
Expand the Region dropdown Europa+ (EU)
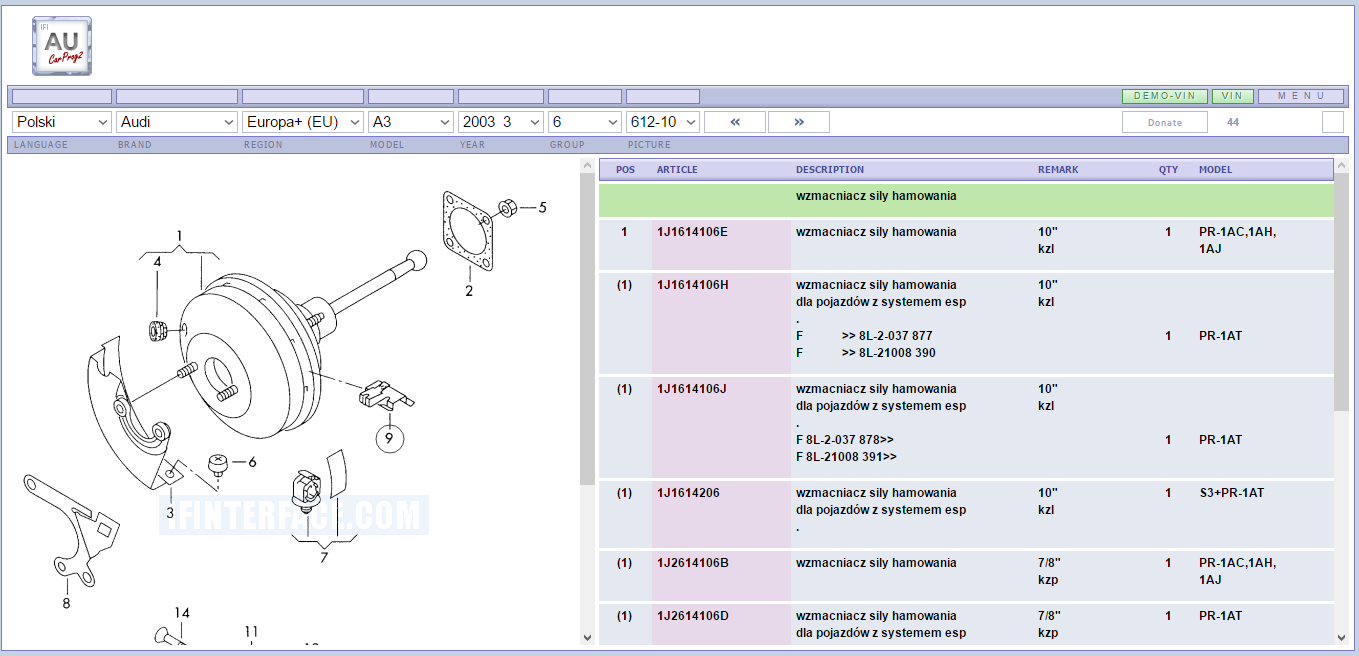point(303,122)
